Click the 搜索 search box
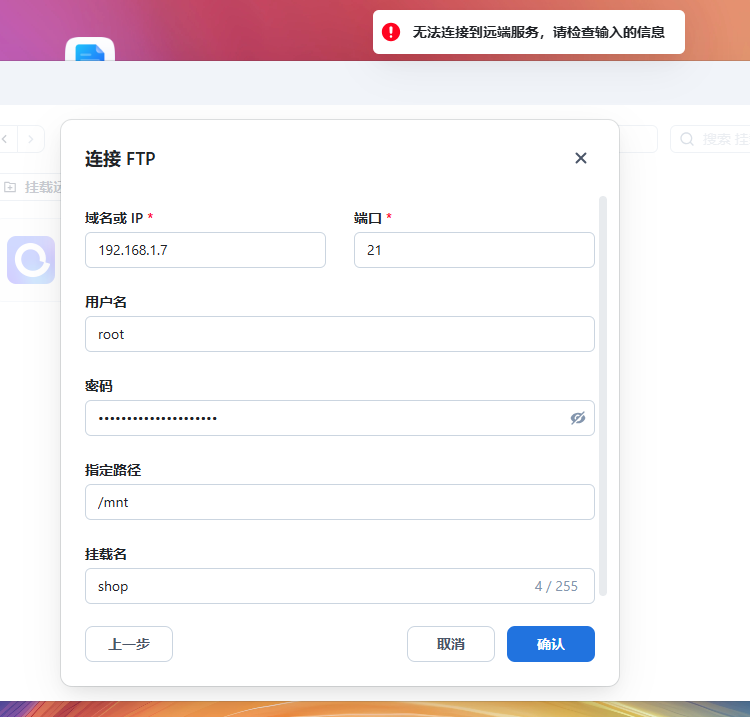The height and width of the screenshot is (717, 750). [x=710, y=139]
